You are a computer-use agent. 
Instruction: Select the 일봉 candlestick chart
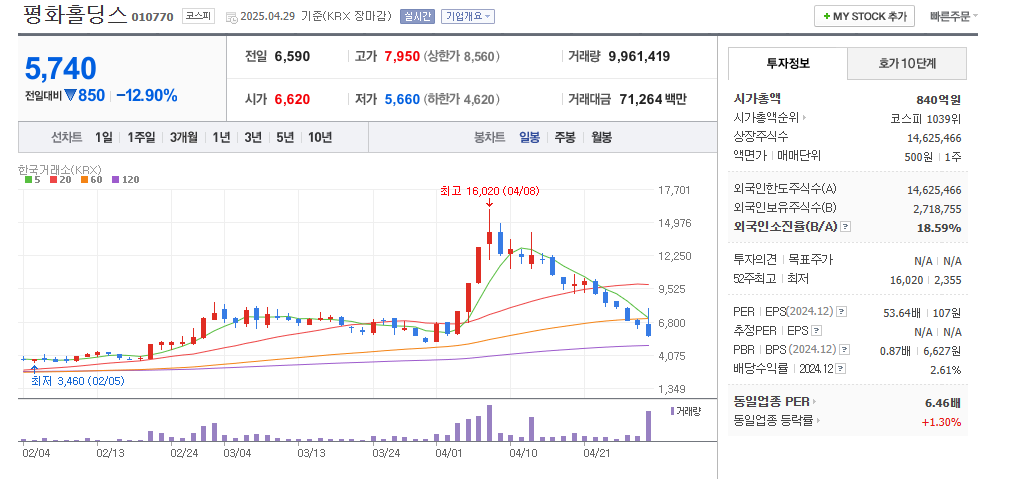[529, 137]
